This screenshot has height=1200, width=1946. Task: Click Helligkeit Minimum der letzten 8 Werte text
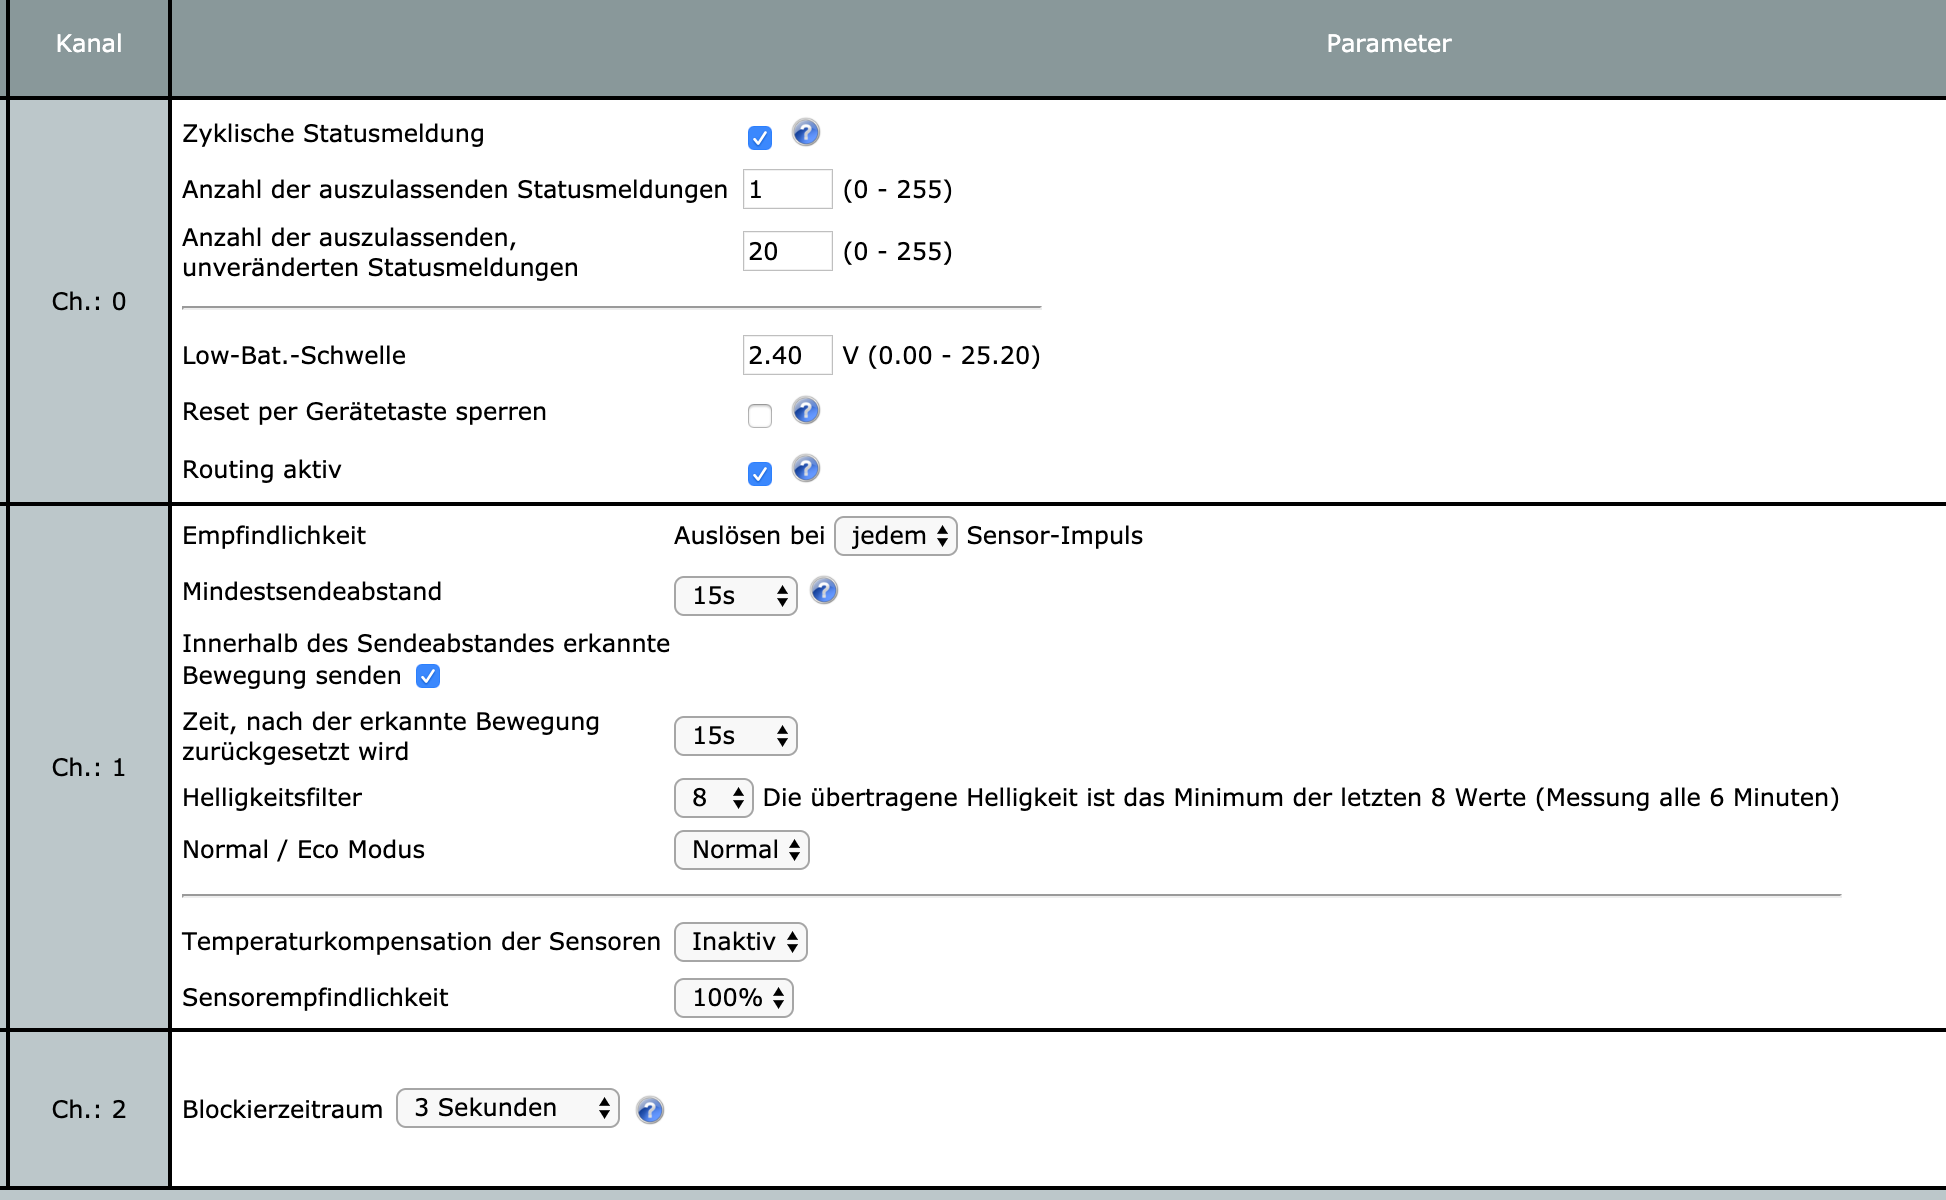coord(1301,798)
